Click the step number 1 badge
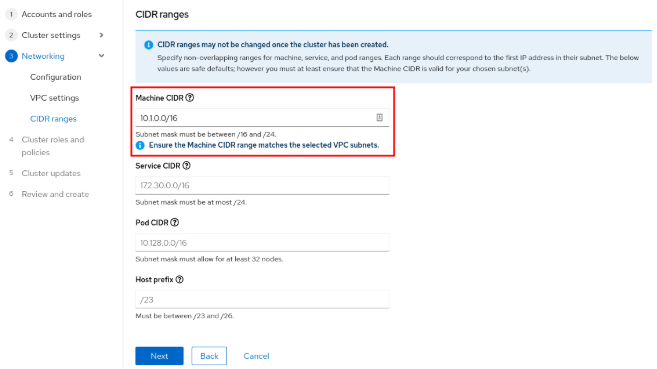Screen dimensions: 657x369 tap(11, 14)
